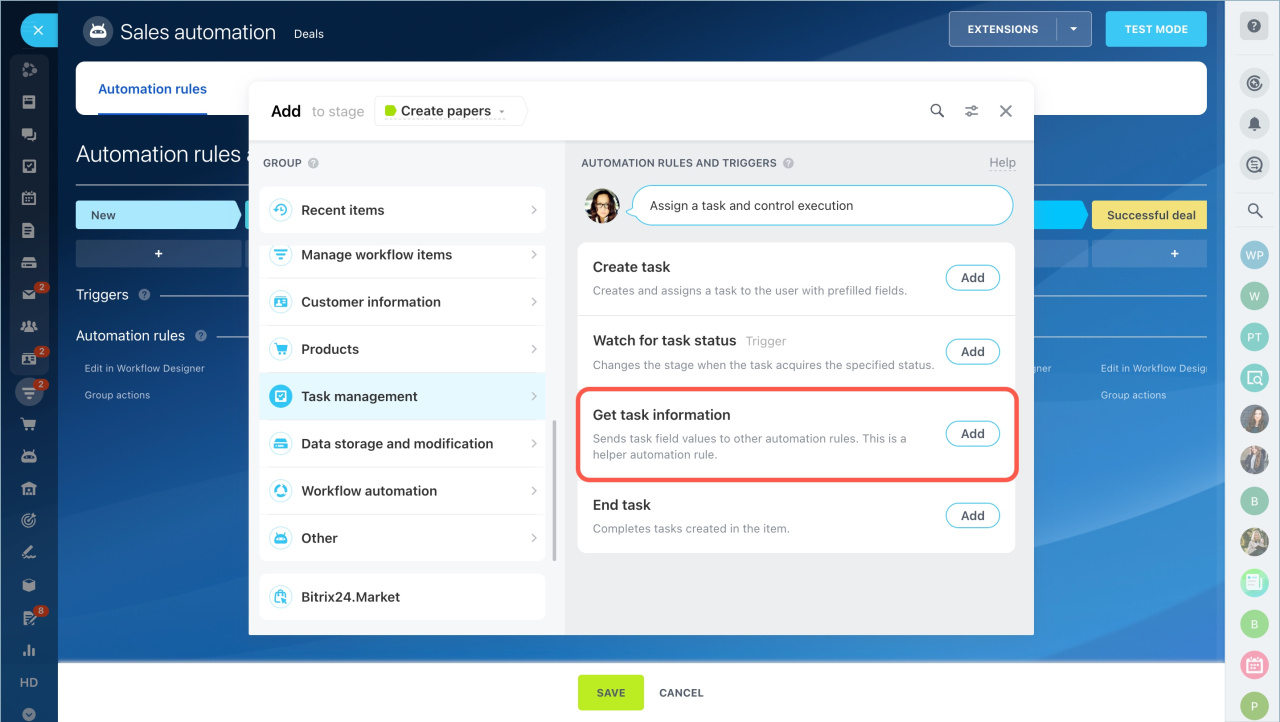Click the Help link in rules panel
The width and height of the screenshot is (1280, 722).
(x=1002, y=163)
